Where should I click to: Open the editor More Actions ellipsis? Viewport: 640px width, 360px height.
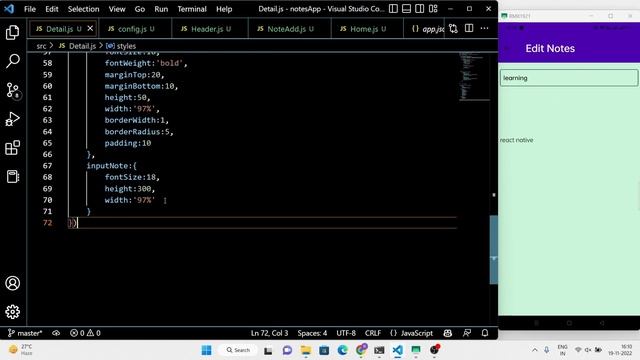484,29
